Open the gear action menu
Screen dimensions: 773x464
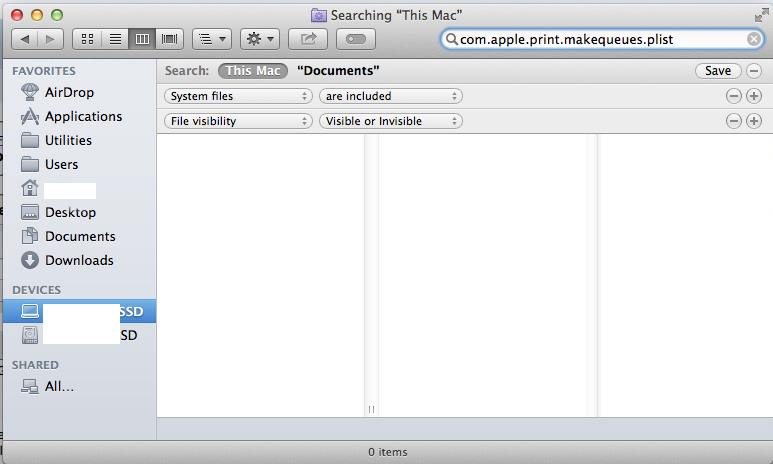pos(260,39)
